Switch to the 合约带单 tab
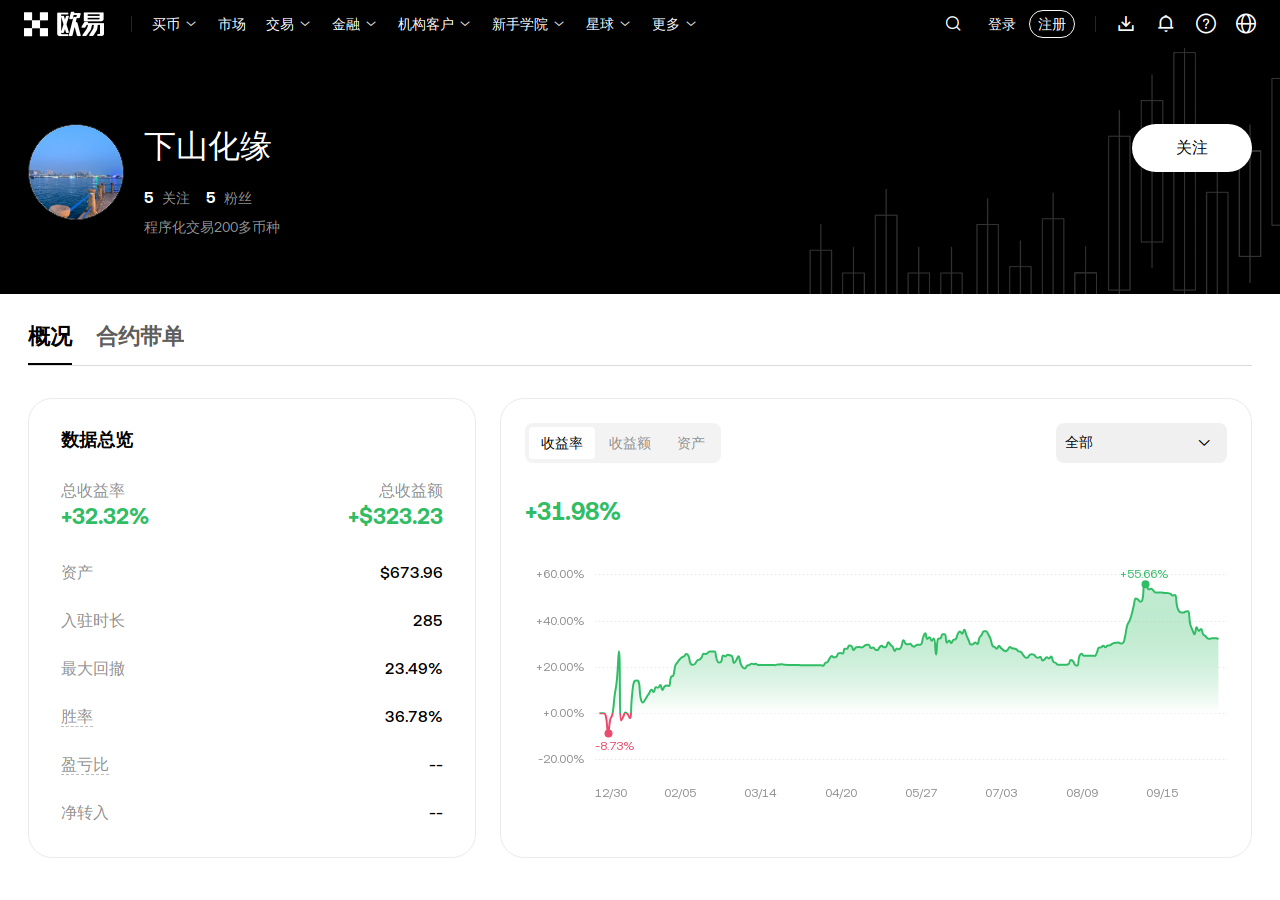Viewport: 1280px width, 900px height. (x=140, y=337)
